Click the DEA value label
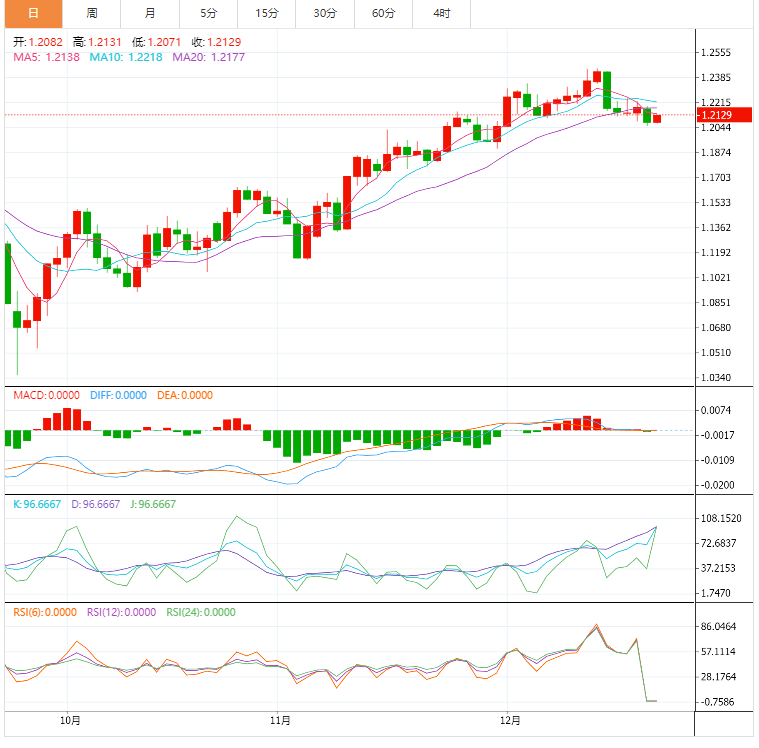This screenshot has width=759, height=748. coord(183,395)
